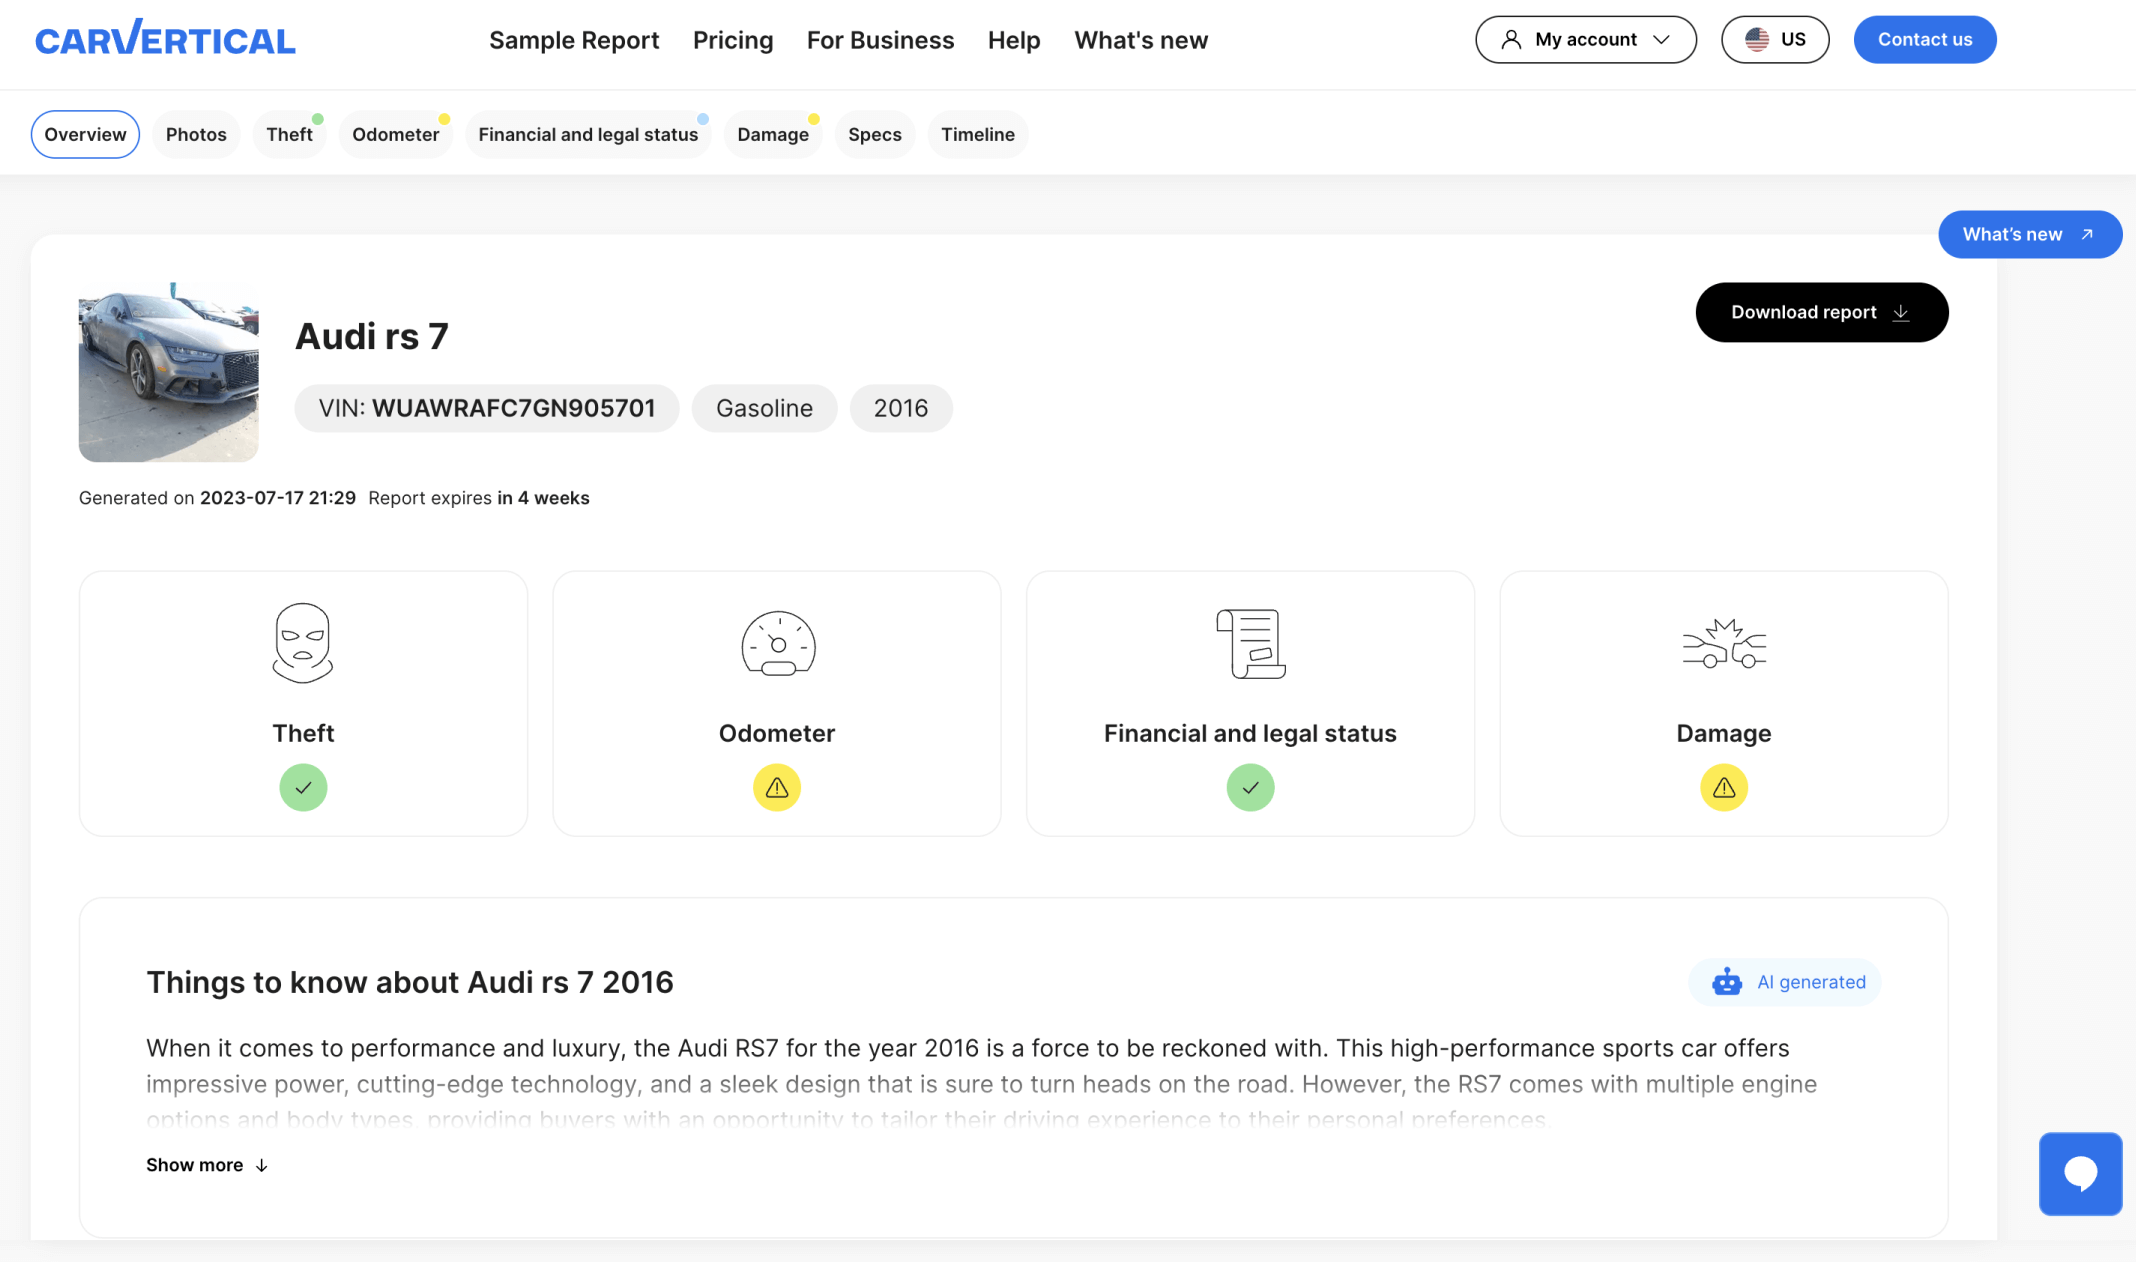Expand the My account dropdown
The image size is (2136, 1262).
(1585, 39)
